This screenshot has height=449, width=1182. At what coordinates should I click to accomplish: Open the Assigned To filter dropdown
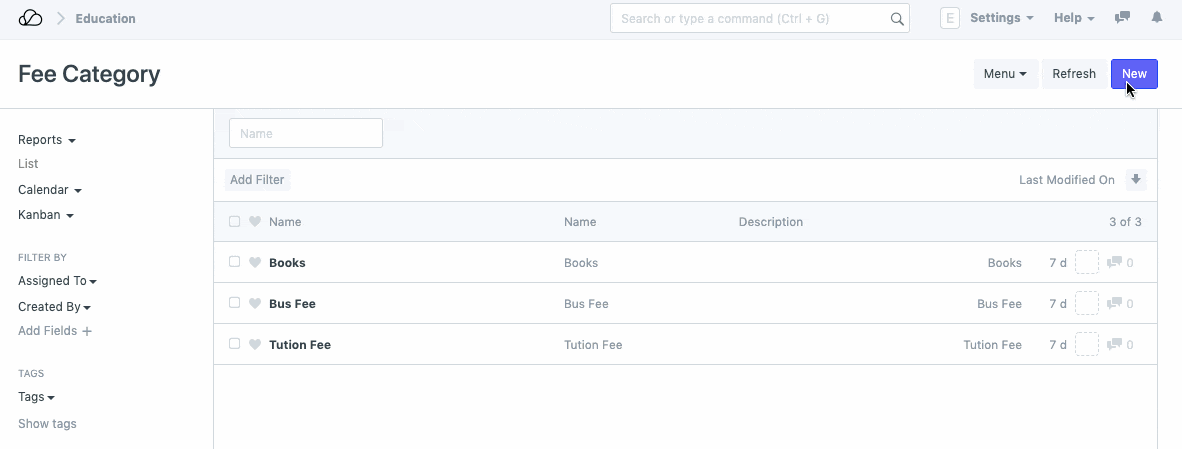coord(57,281)
